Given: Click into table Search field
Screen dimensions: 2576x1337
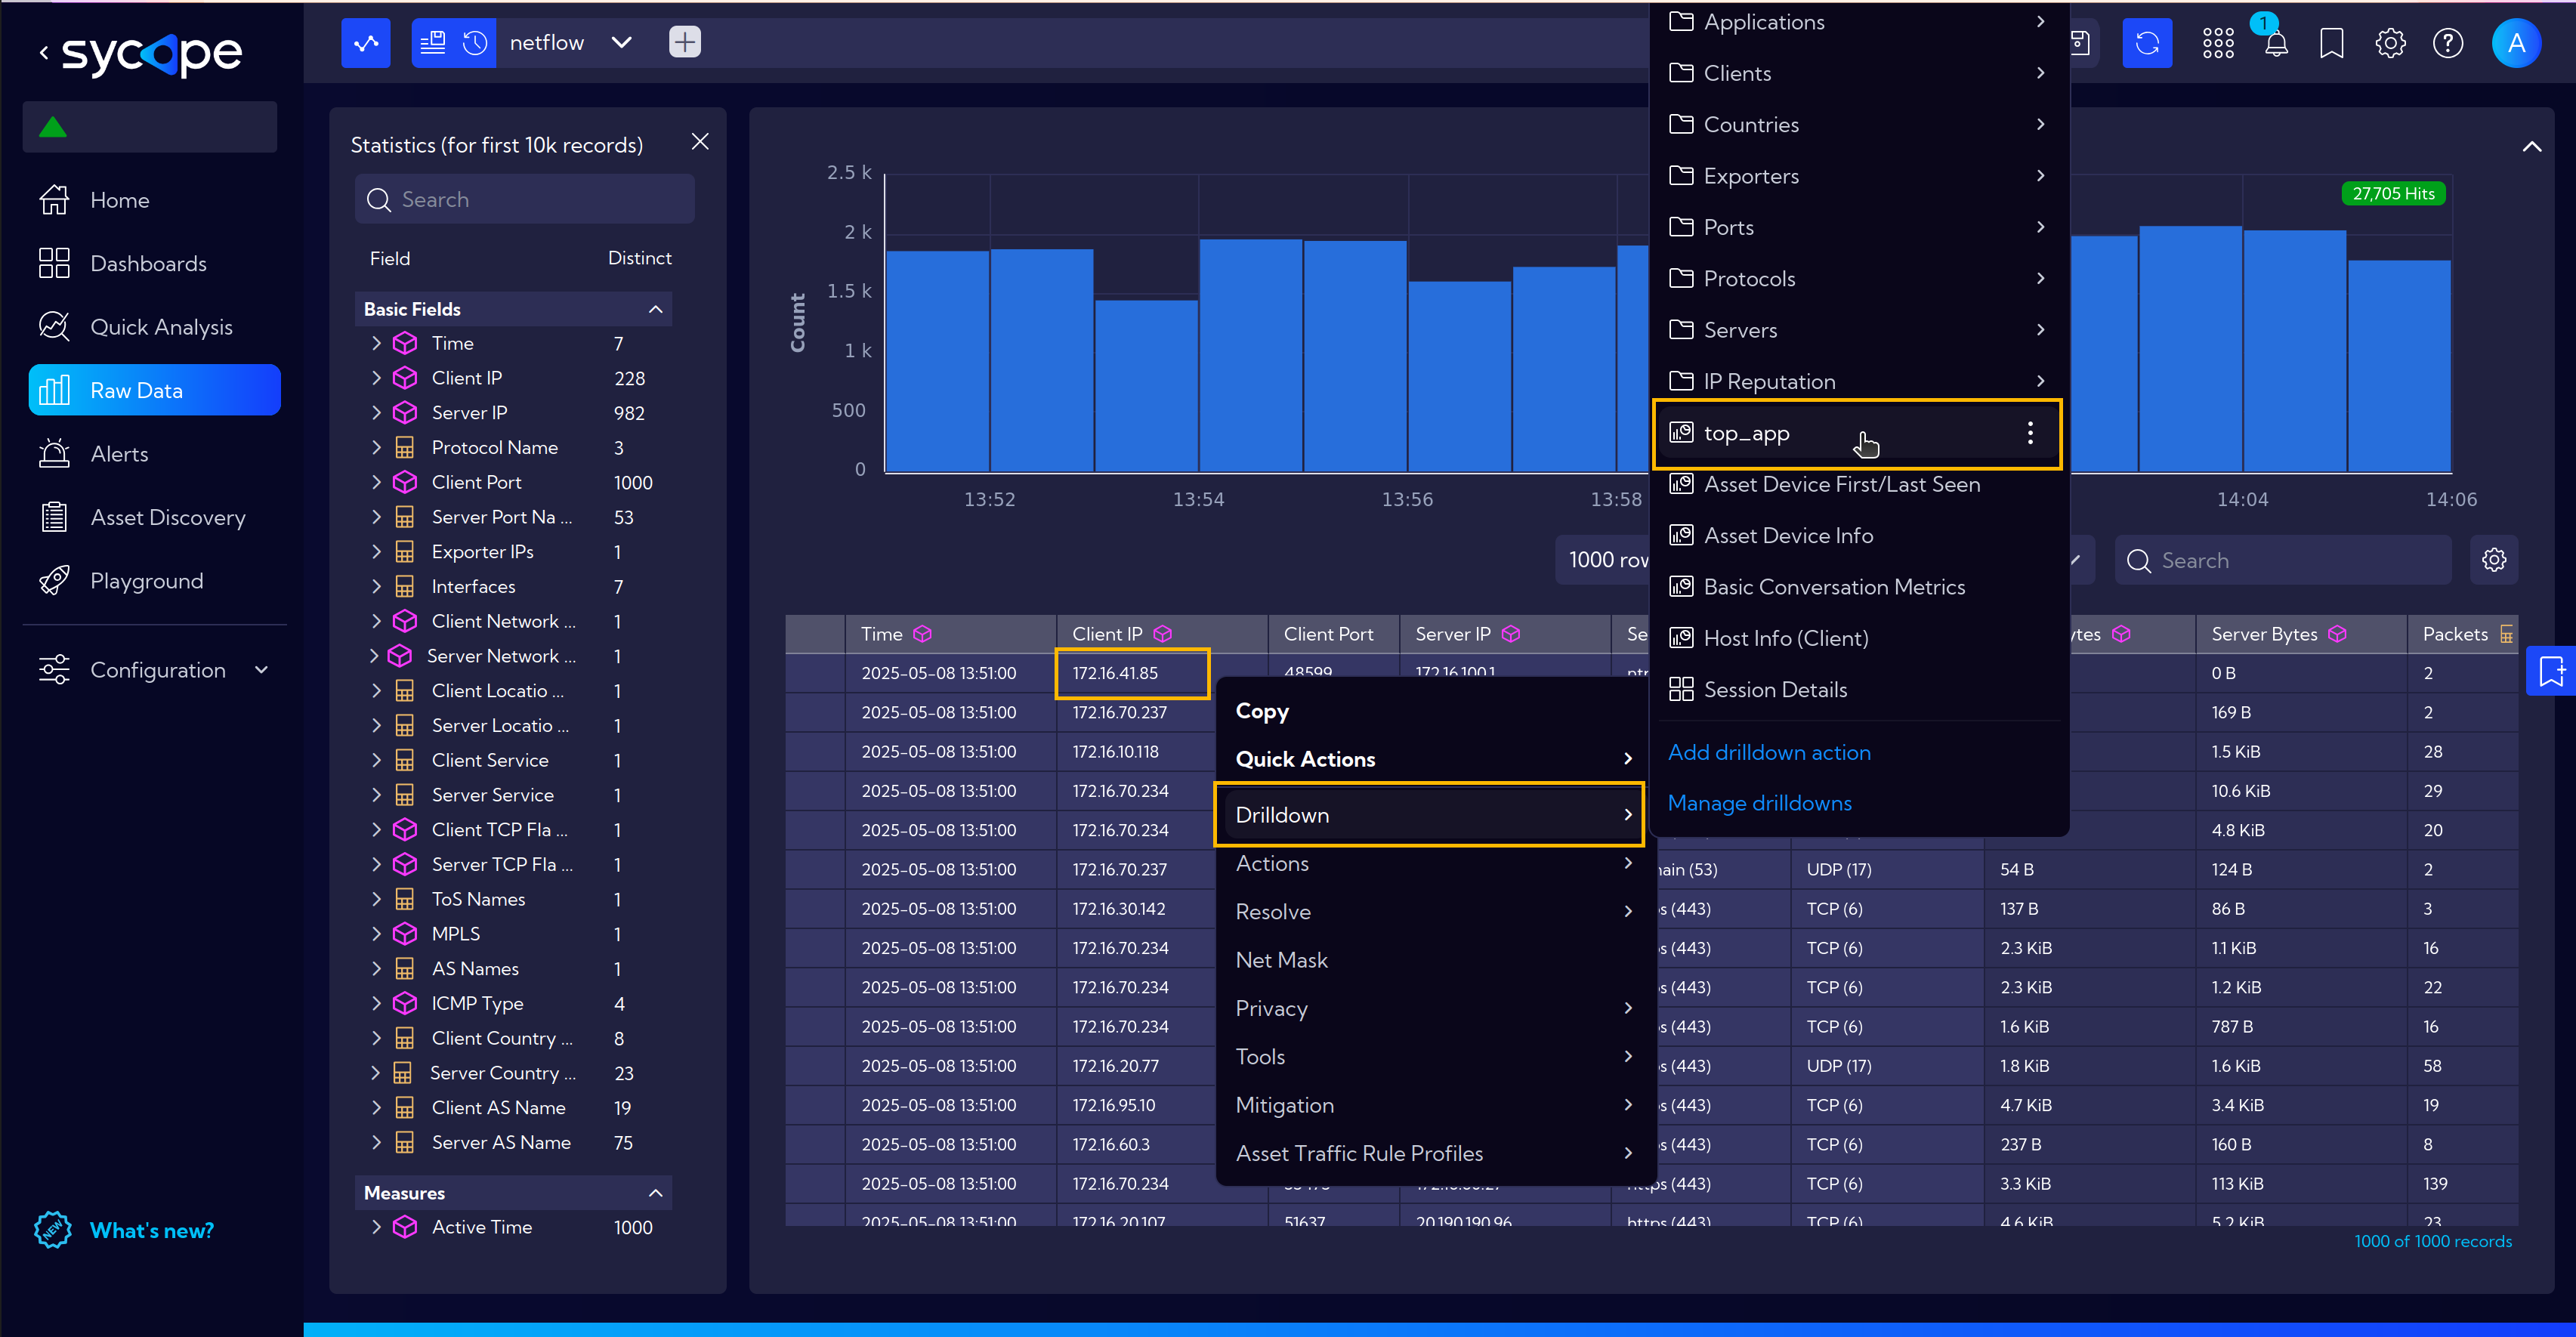Looking at the screenshot, I should pos(2283,561).
